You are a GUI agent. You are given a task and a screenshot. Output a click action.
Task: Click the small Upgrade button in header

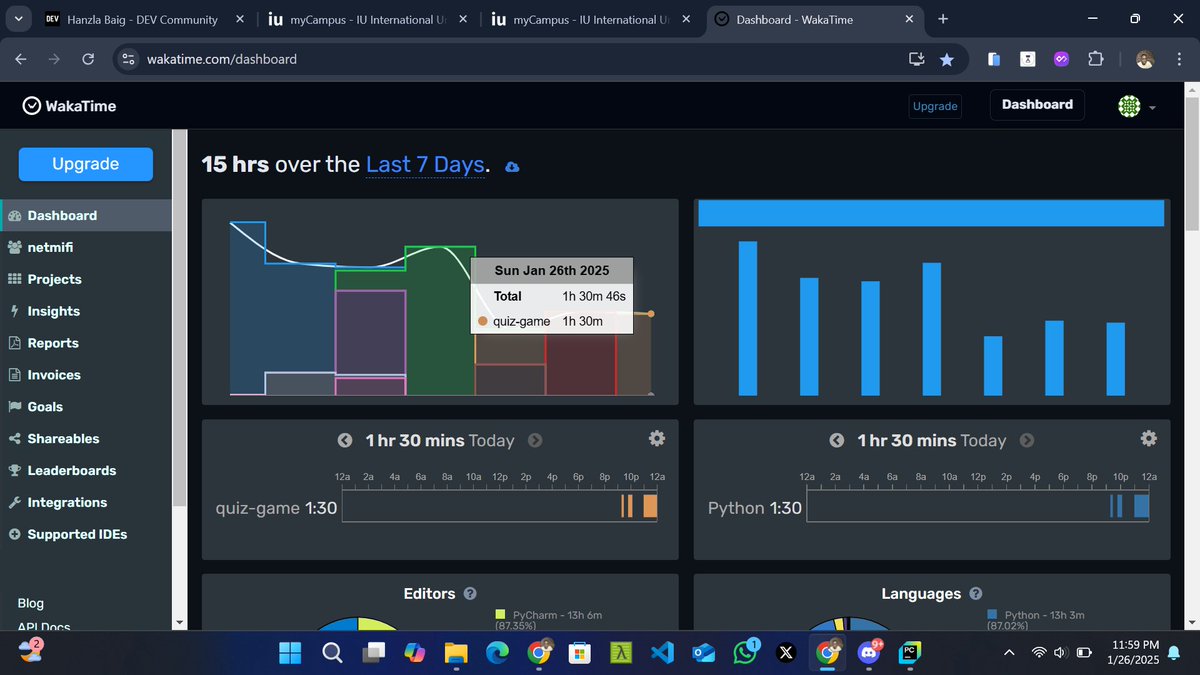point(935,106)
